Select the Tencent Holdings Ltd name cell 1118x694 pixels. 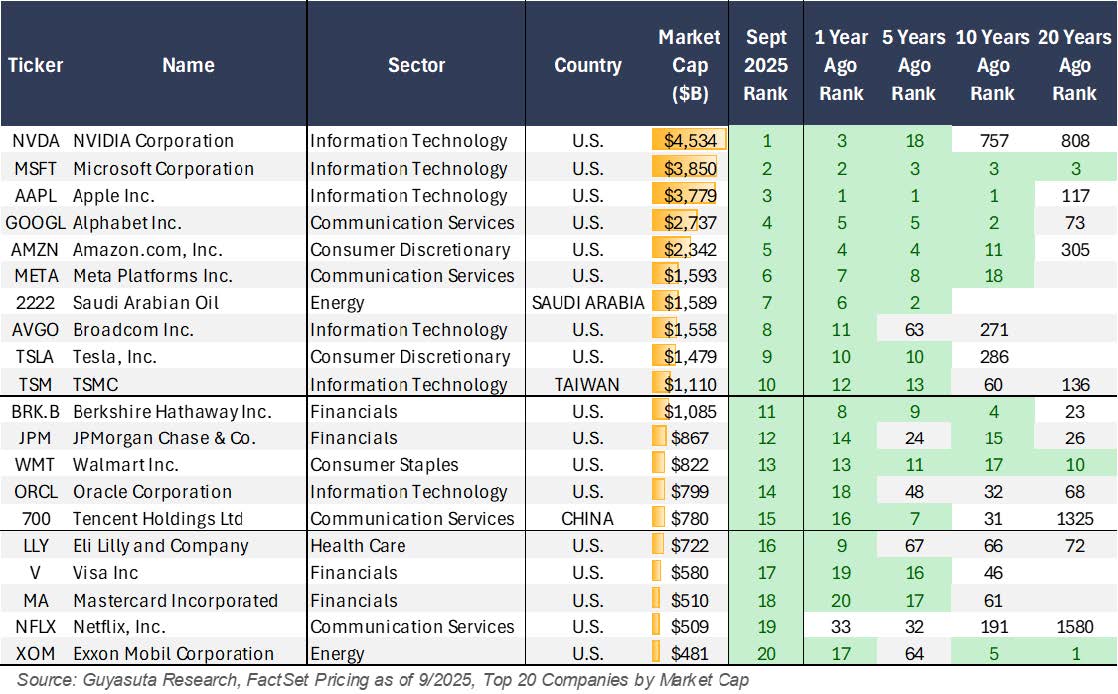(158, 519)
